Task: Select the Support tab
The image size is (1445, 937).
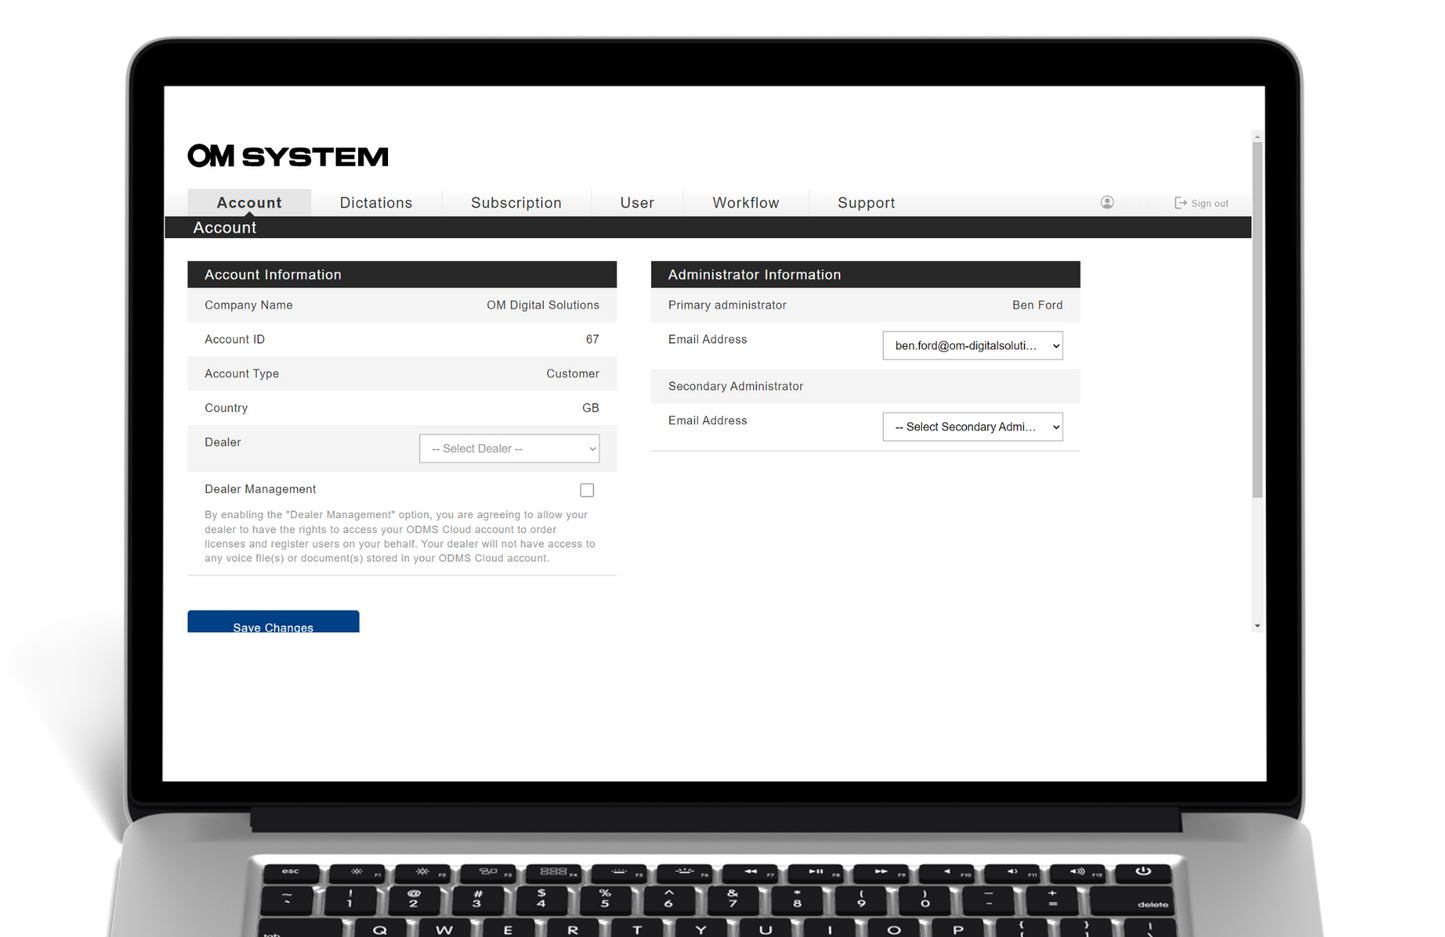Action: tap(866, 202)
